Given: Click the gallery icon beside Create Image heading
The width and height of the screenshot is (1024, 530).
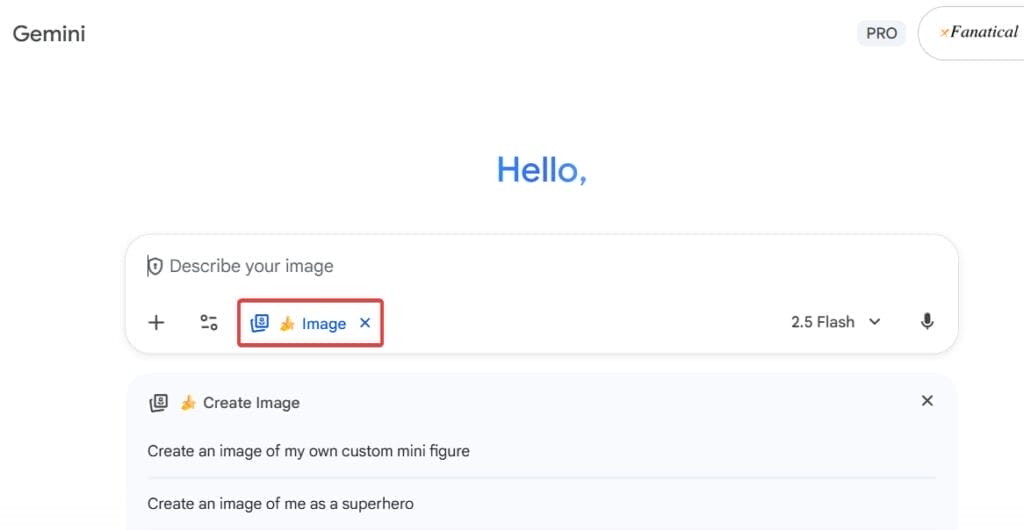Looking at the screenshot, I should (x=158, y=402).
